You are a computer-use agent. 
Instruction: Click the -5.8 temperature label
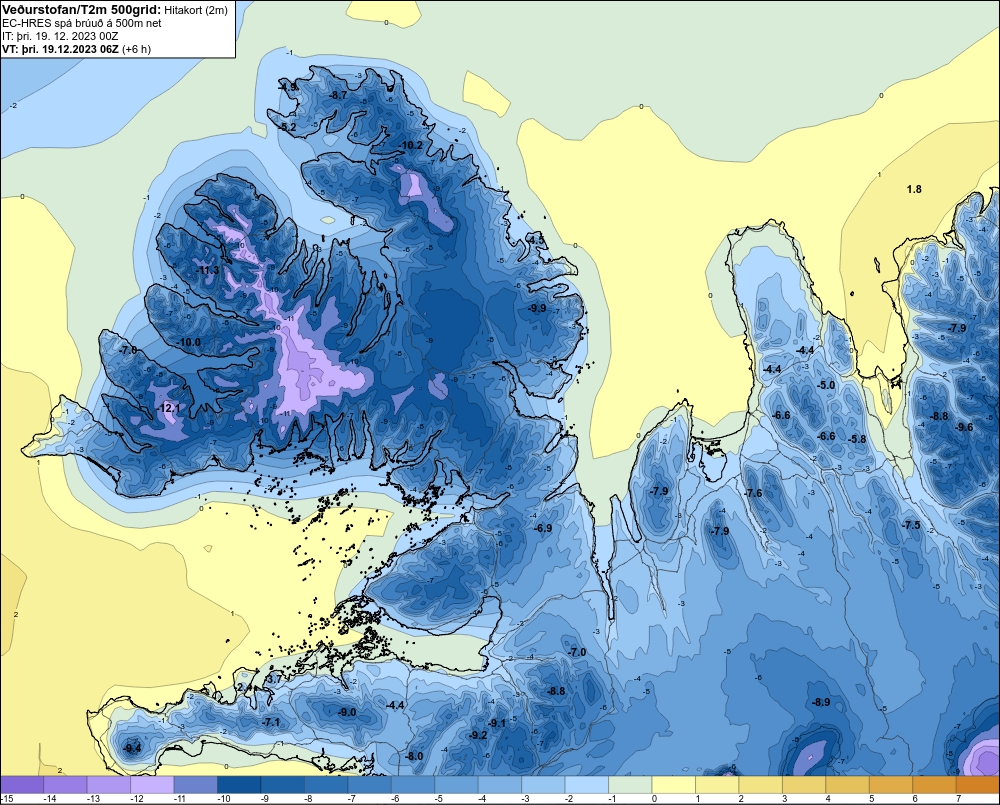point(858,439)
